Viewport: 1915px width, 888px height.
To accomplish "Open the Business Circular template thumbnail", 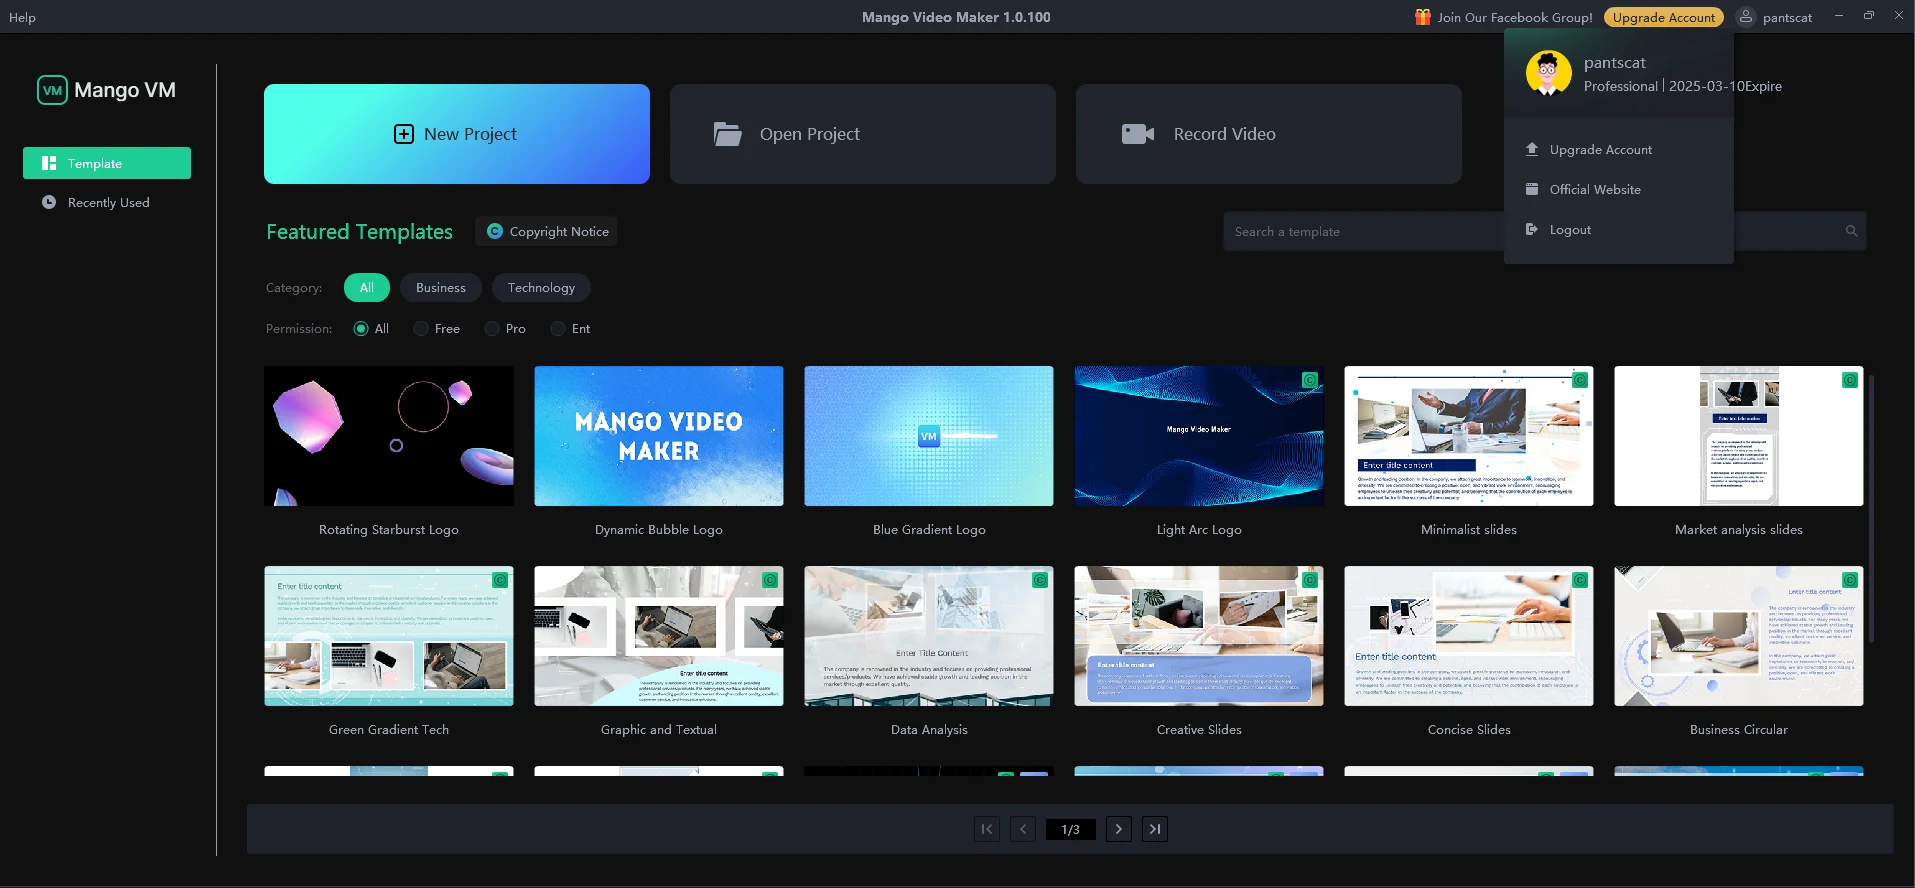I will click(1739, 636).
